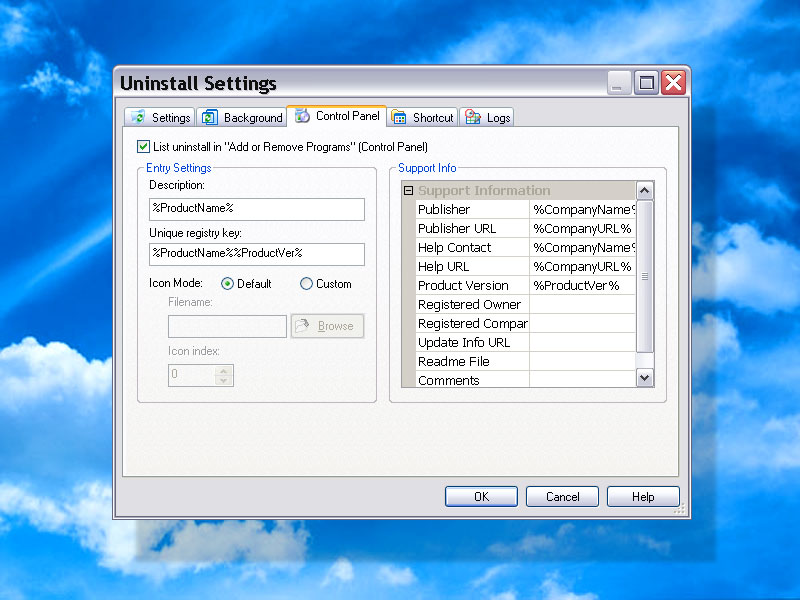Click the Control Panel tab icon

(x=302, y=115)
